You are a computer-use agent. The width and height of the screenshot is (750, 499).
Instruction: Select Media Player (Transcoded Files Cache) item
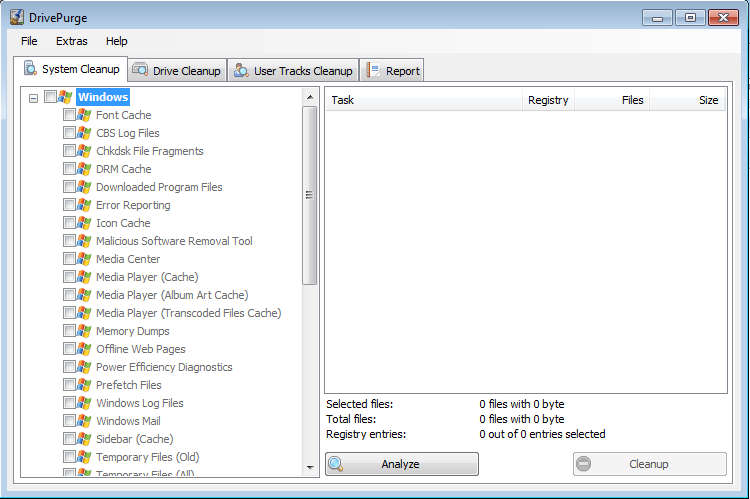(188, 313)
